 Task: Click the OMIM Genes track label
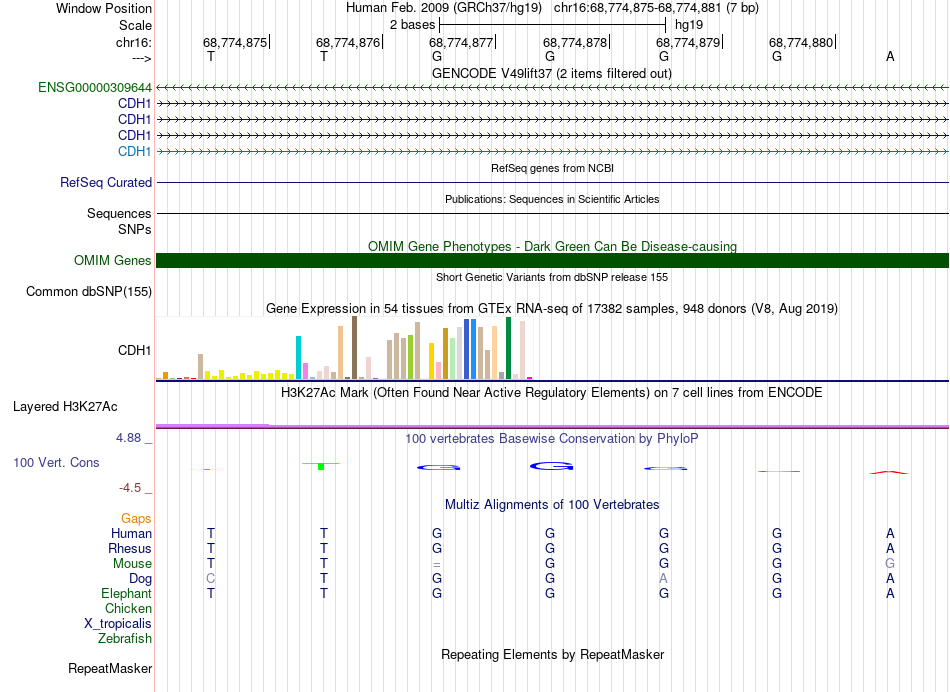point(113,261)
